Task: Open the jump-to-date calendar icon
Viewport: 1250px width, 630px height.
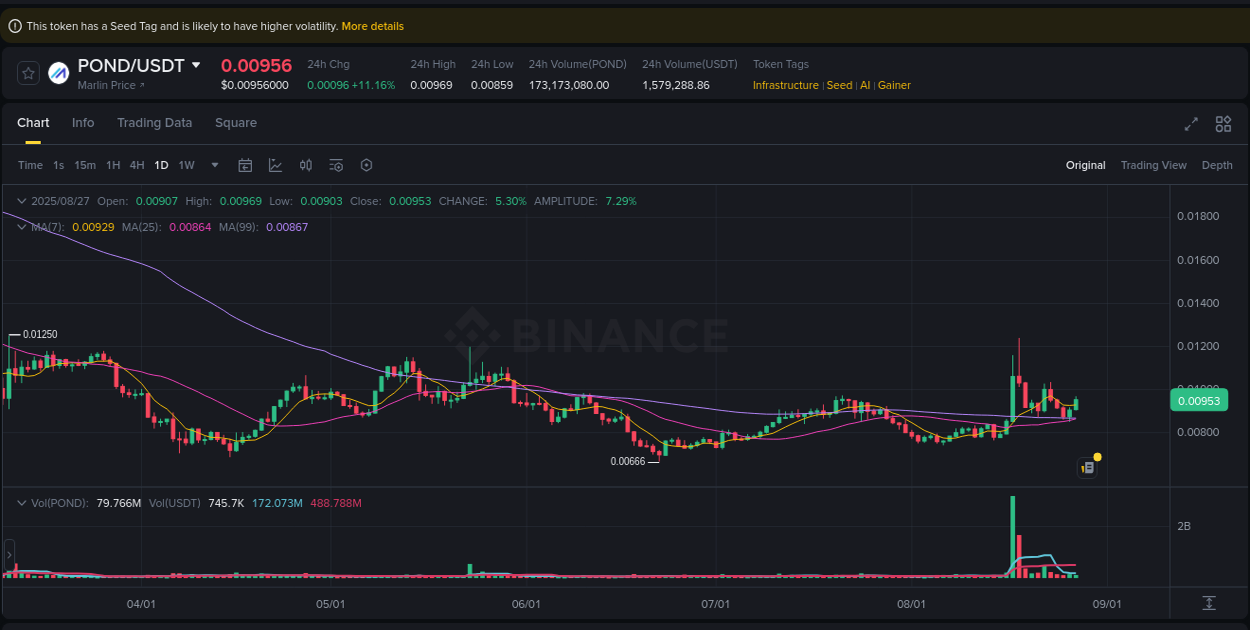Action: coord(245,165)
